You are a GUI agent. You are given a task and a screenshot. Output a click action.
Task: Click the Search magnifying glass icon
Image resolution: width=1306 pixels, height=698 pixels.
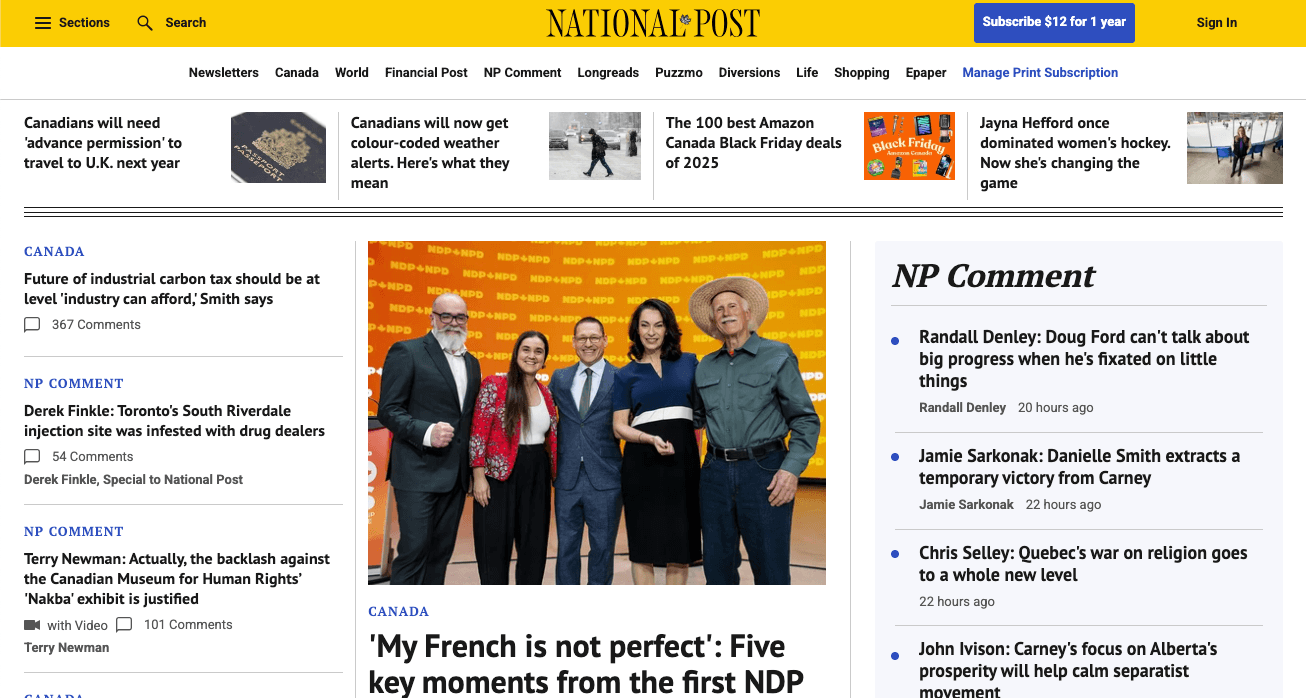(x=145, y=23)
